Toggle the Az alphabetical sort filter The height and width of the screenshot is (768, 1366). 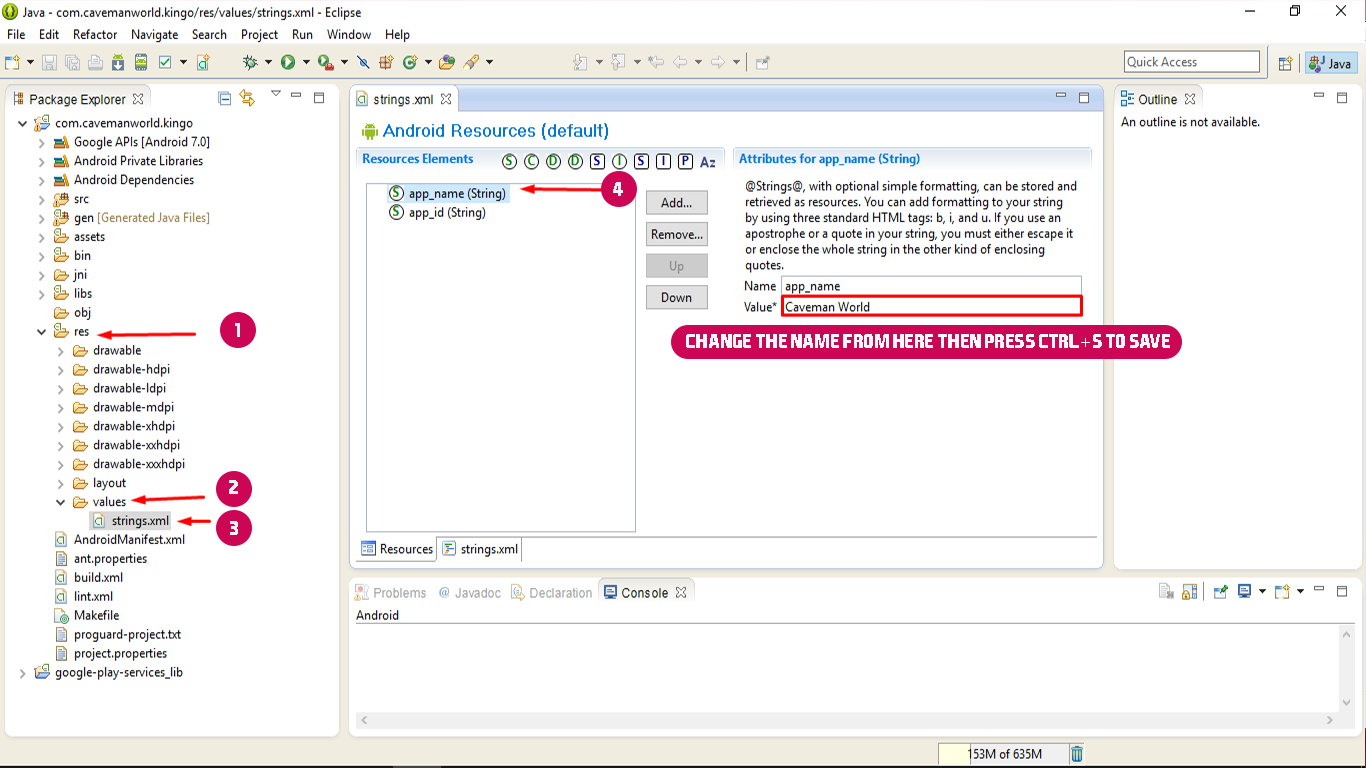click(x=708, y=161)
